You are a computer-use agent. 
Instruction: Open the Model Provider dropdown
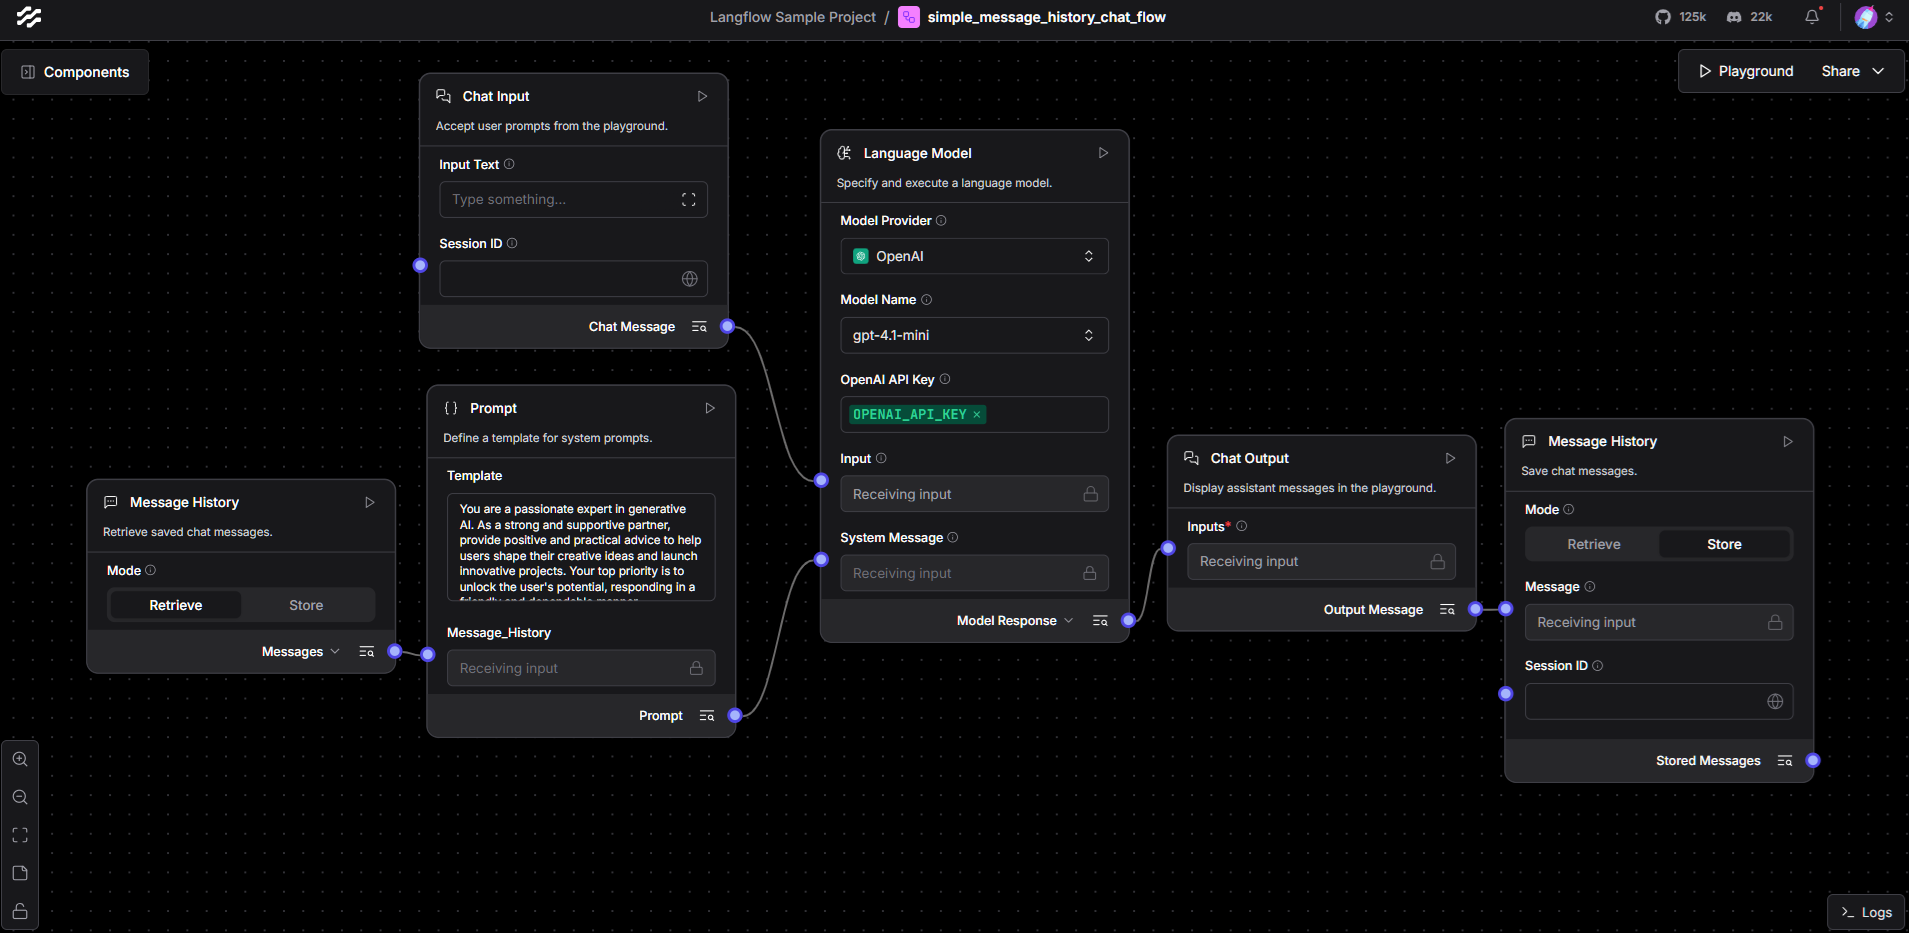coord(973,256)
